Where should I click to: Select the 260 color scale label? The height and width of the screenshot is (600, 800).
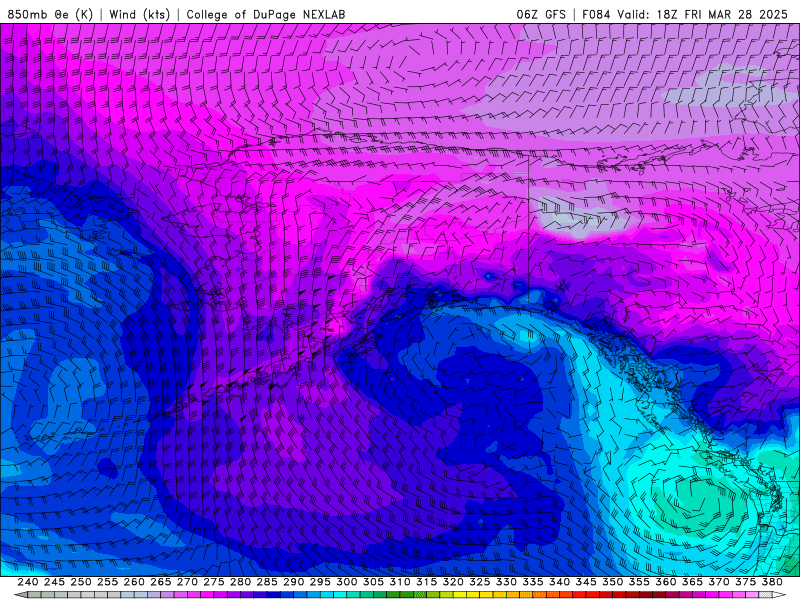tap(134, 582)
